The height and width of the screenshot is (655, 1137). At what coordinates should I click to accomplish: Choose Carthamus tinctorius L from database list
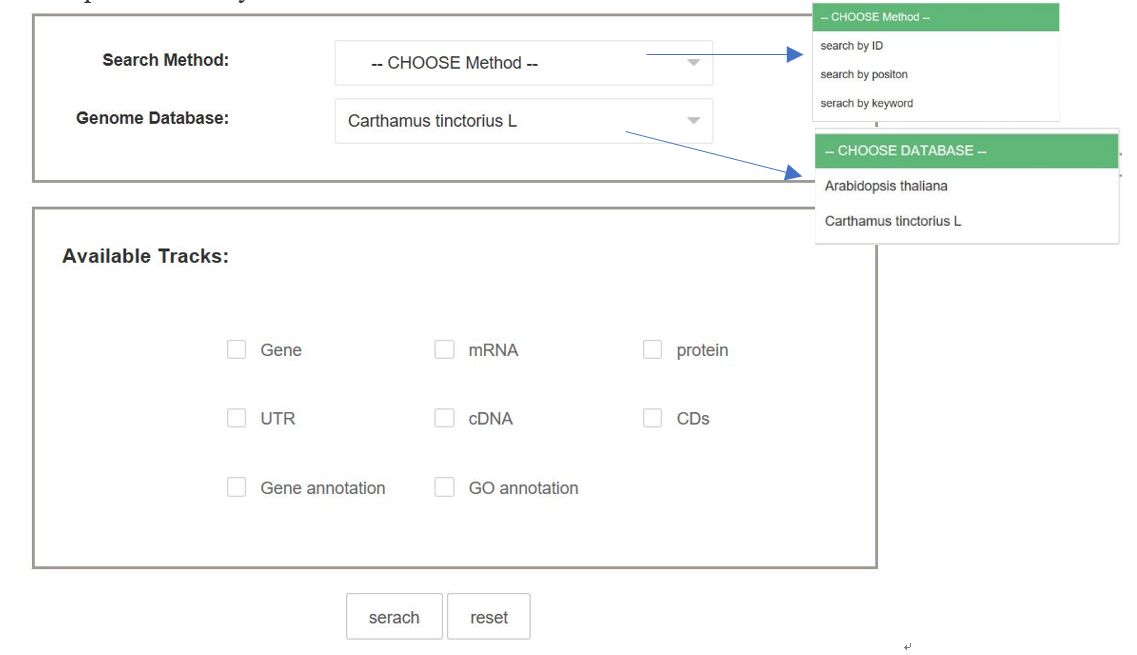point(893,221)
